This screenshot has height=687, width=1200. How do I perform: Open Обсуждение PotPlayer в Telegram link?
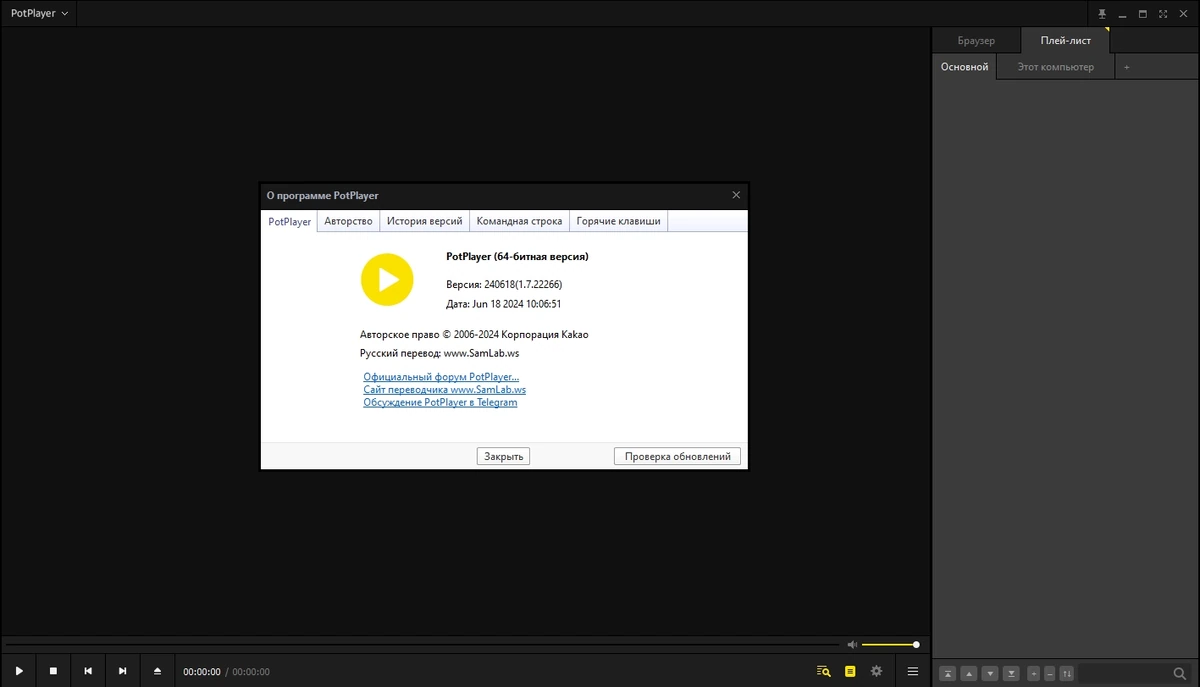click(x=440, y=402)
